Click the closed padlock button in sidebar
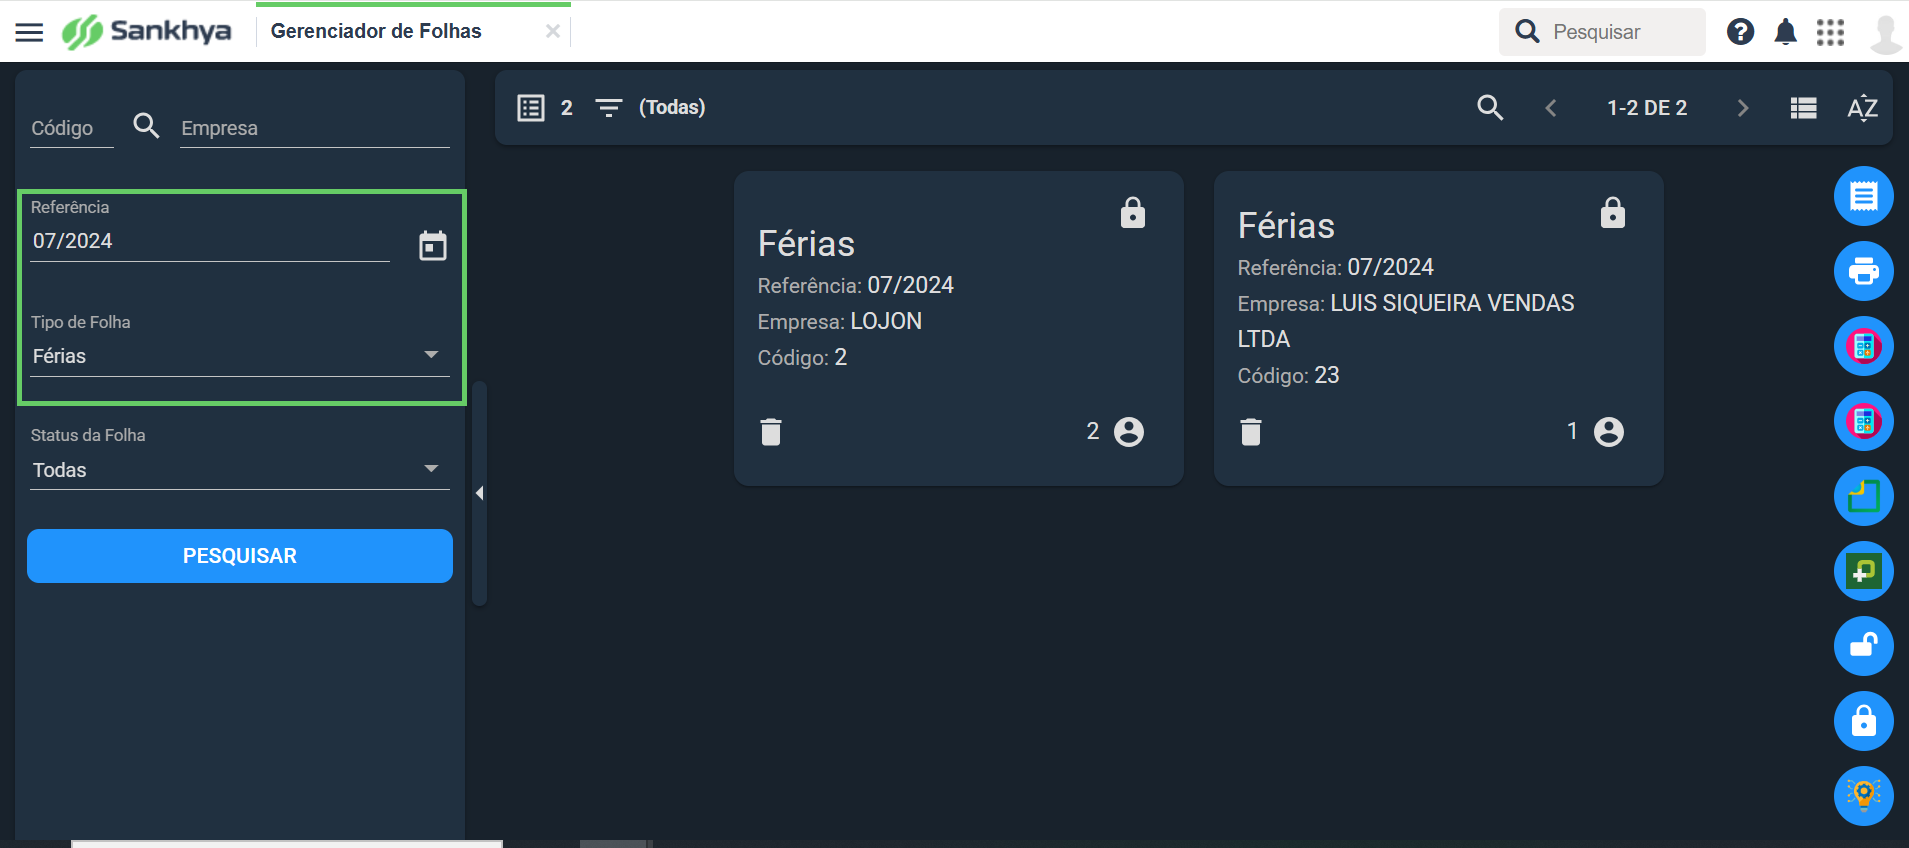1909x848 pixels. [x=1863, y=721]
